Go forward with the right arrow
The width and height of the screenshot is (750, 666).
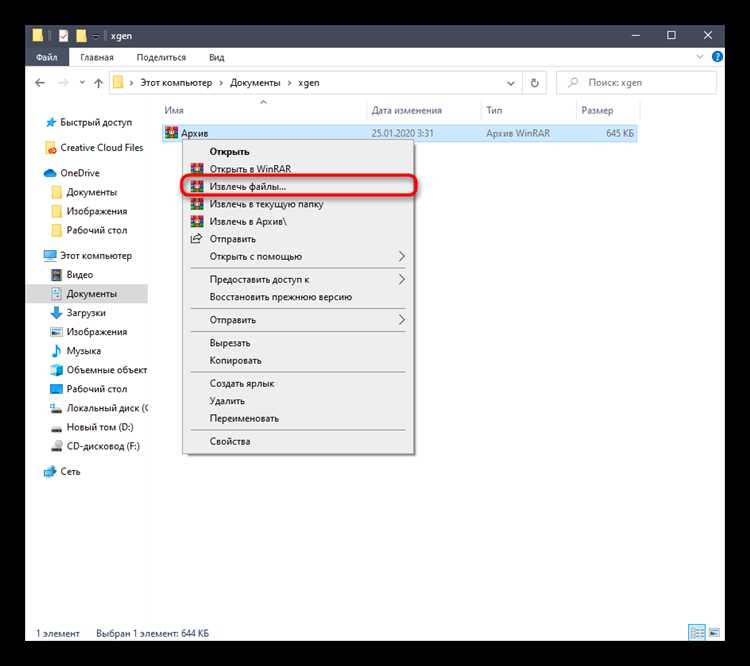(x=63, y=83)
